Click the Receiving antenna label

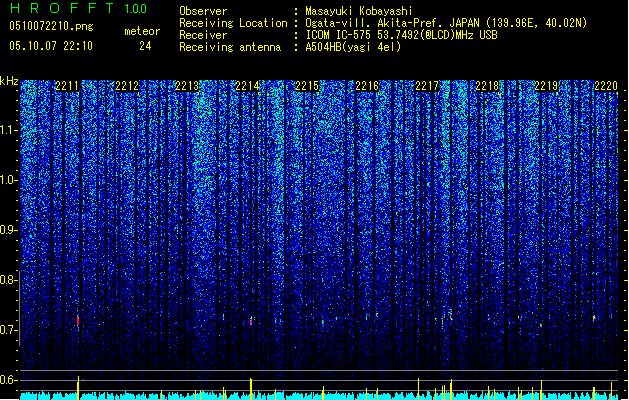(x=230, y=47)
